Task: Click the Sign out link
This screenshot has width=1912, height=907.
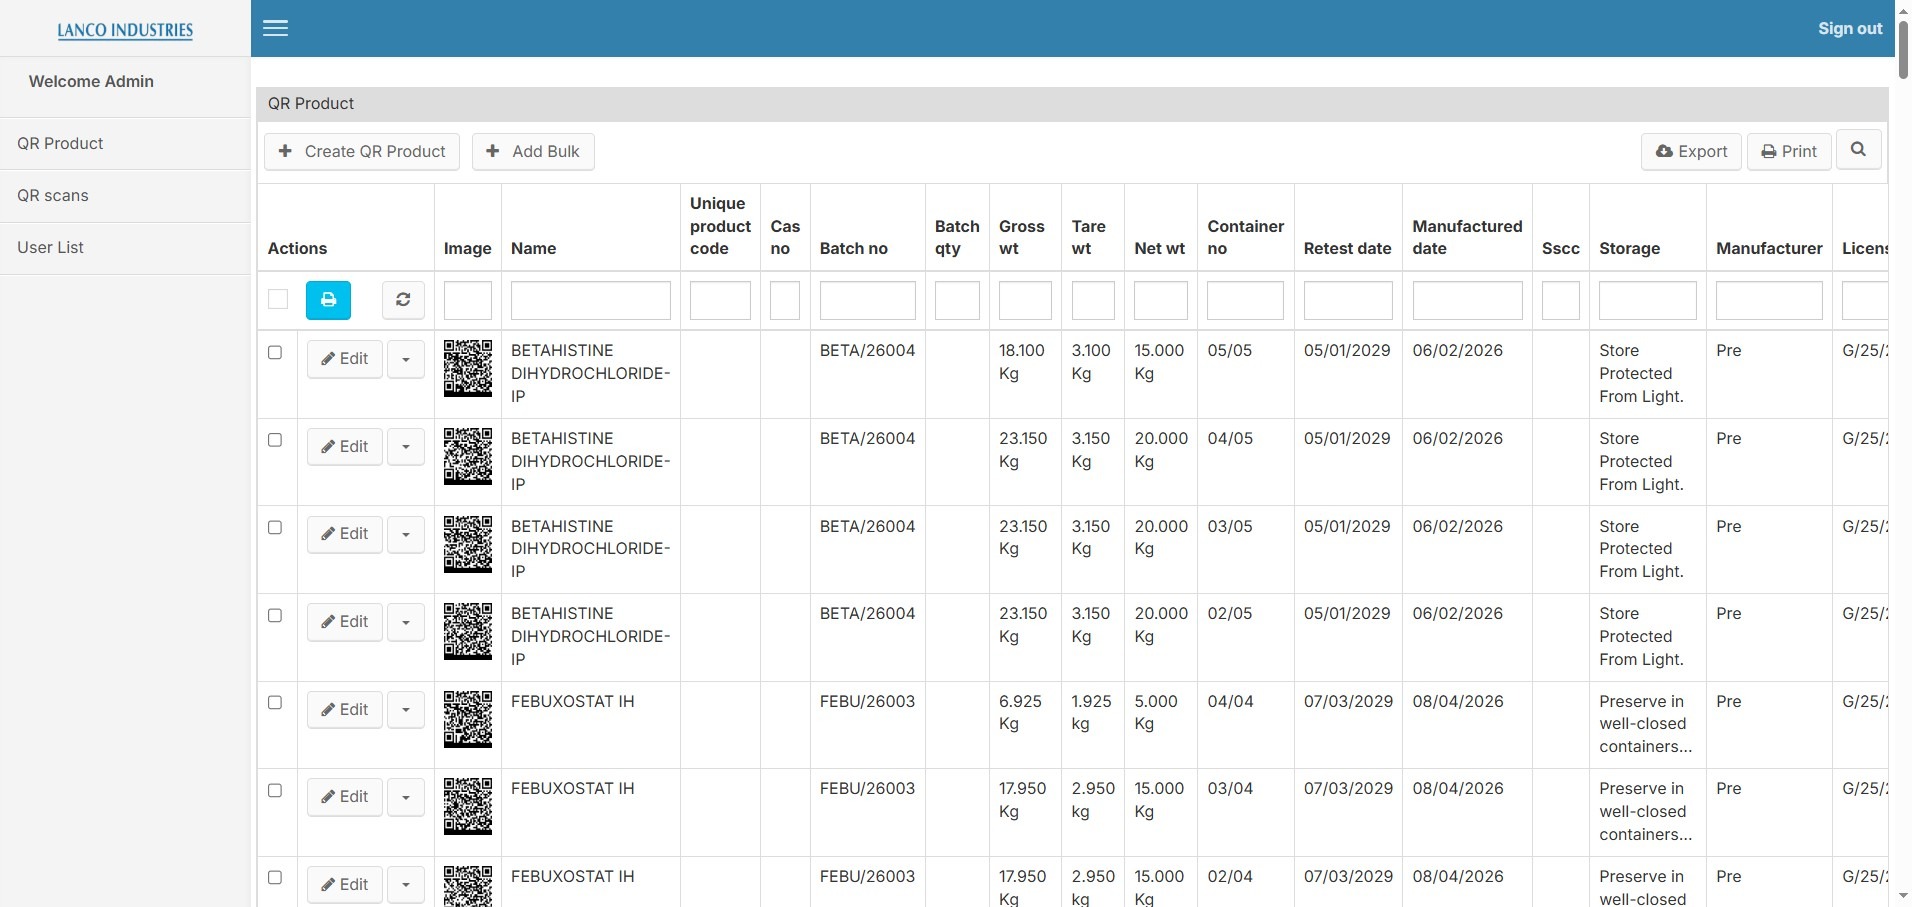Action: click(x=1850, y=29)
